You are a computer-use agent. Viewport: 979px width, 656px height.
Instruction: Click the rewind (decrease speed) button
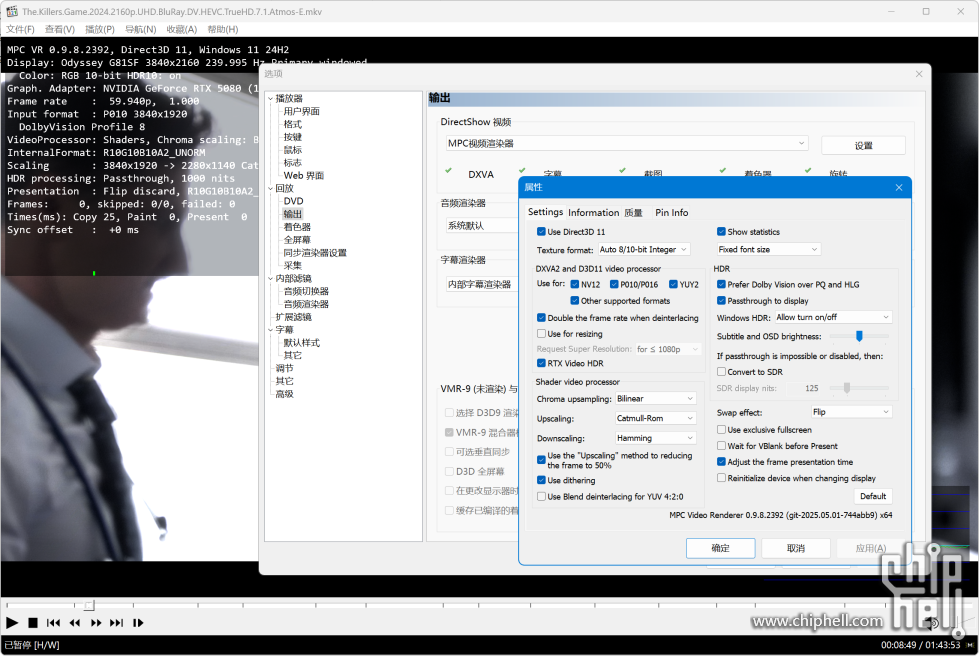pyautogui.click(x=75, y=622)
